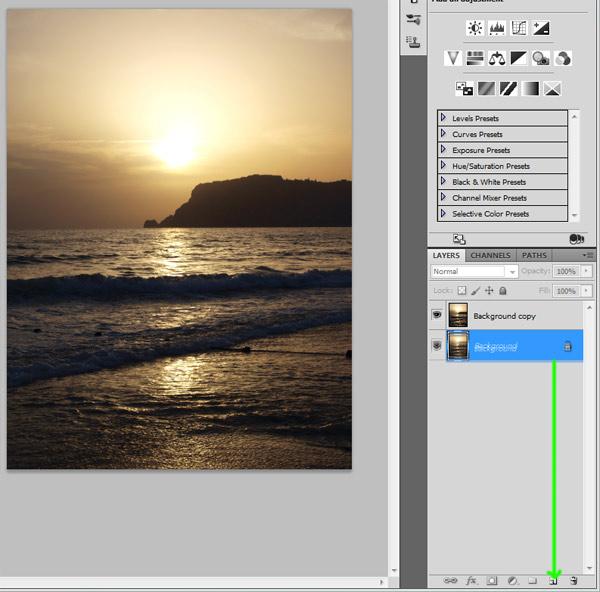Click the Background layer thumbnail
The image size is (600, 592).
pyautogui.click(x=458, y=346)
